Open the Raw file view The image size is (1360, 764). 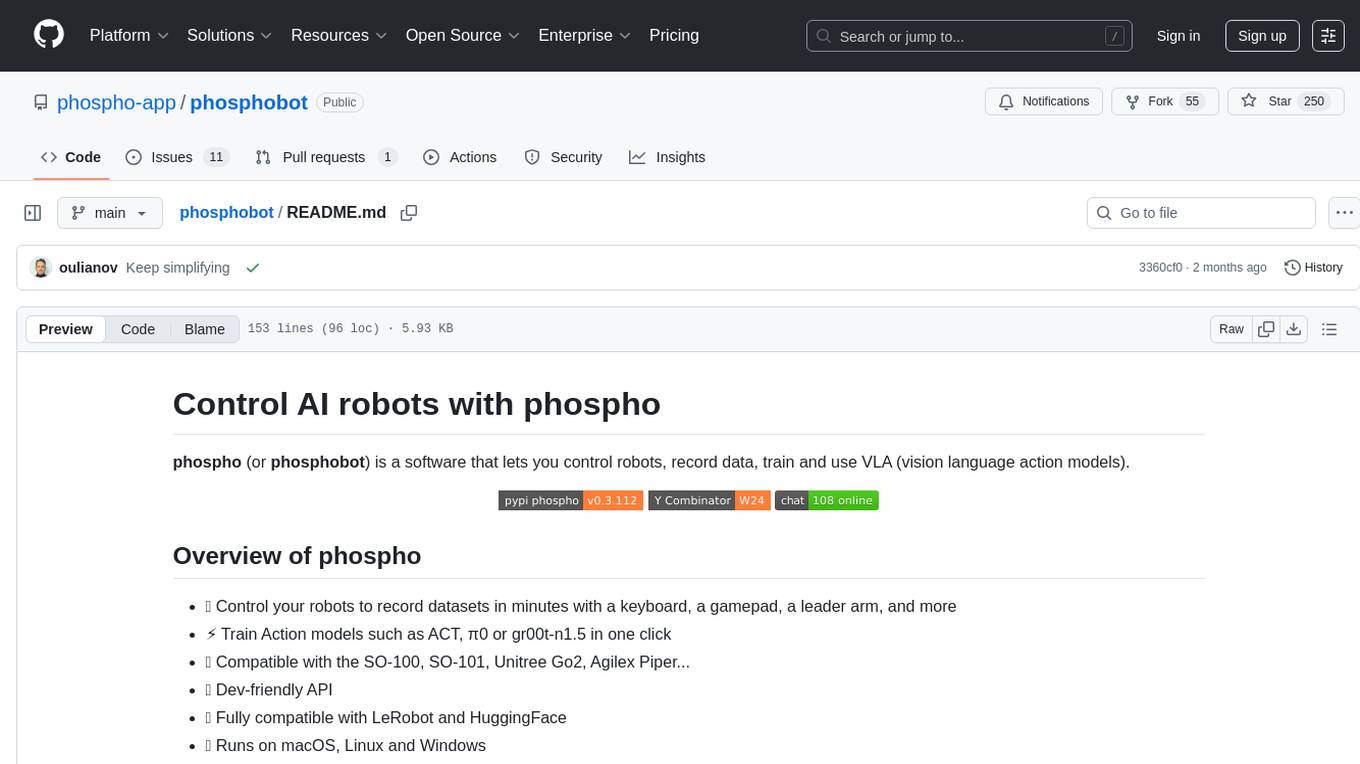pyautogui.click(x=1231, y=329)
